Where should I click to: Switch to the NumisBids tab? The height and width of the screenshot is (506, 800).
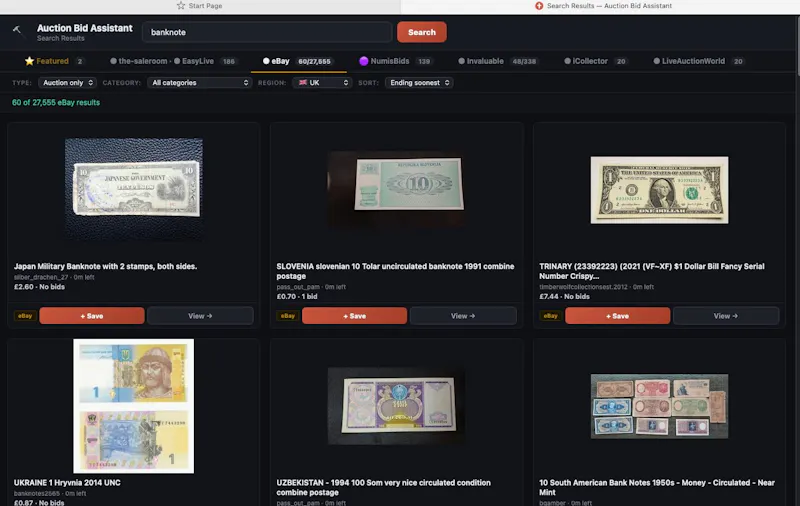point(396,61)
